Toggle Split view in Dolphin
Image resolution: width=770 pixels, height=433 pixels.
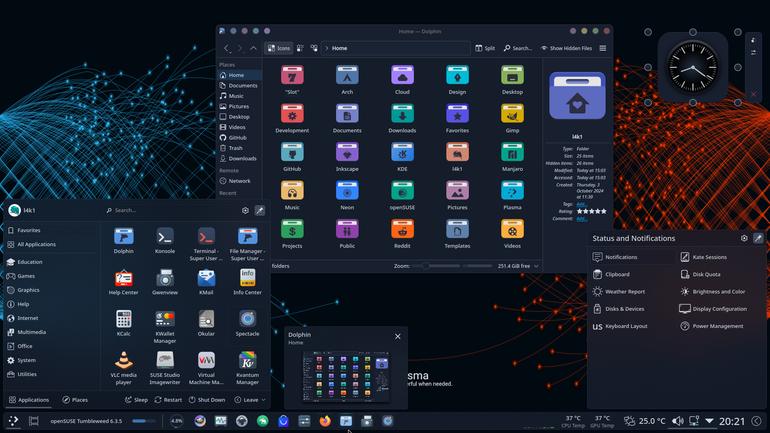[x=485, y=48]
